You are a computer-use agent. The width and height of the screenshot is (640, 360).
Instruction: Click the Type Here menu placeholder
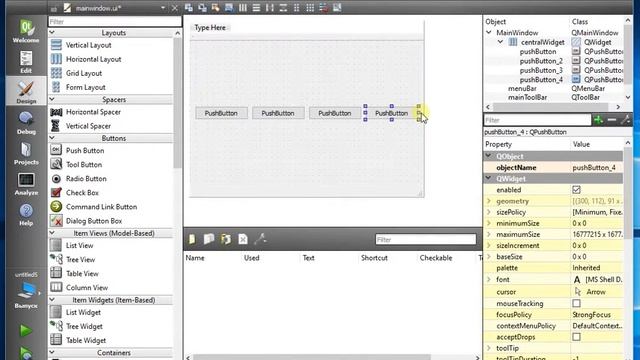click(210, 27)
